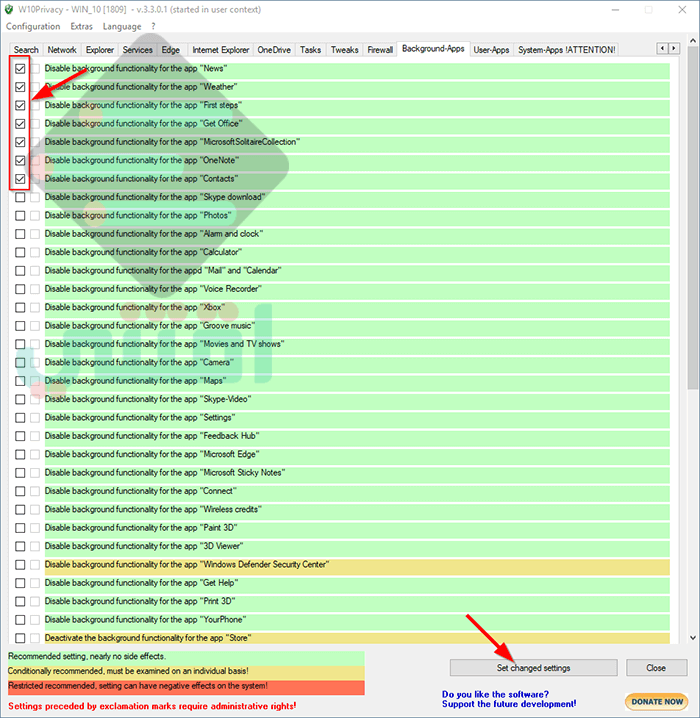
Task: Check the "Voice Recorder" checkbox
Action: (20, 289)
